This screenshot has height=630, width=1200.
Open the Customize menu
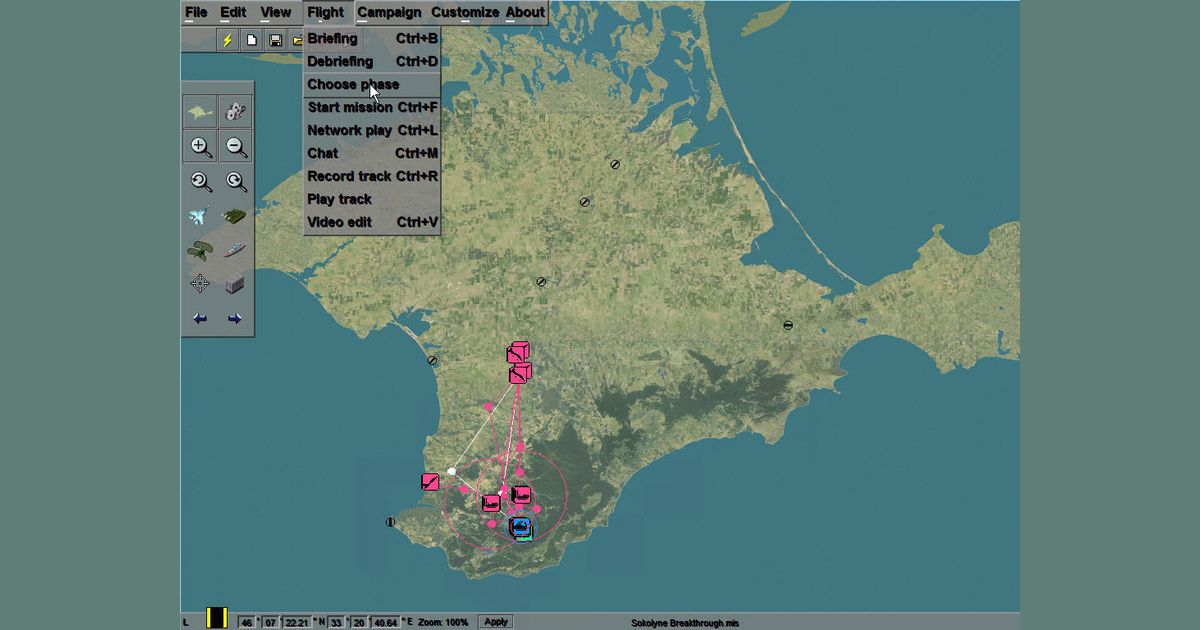(x=465, y=13)
